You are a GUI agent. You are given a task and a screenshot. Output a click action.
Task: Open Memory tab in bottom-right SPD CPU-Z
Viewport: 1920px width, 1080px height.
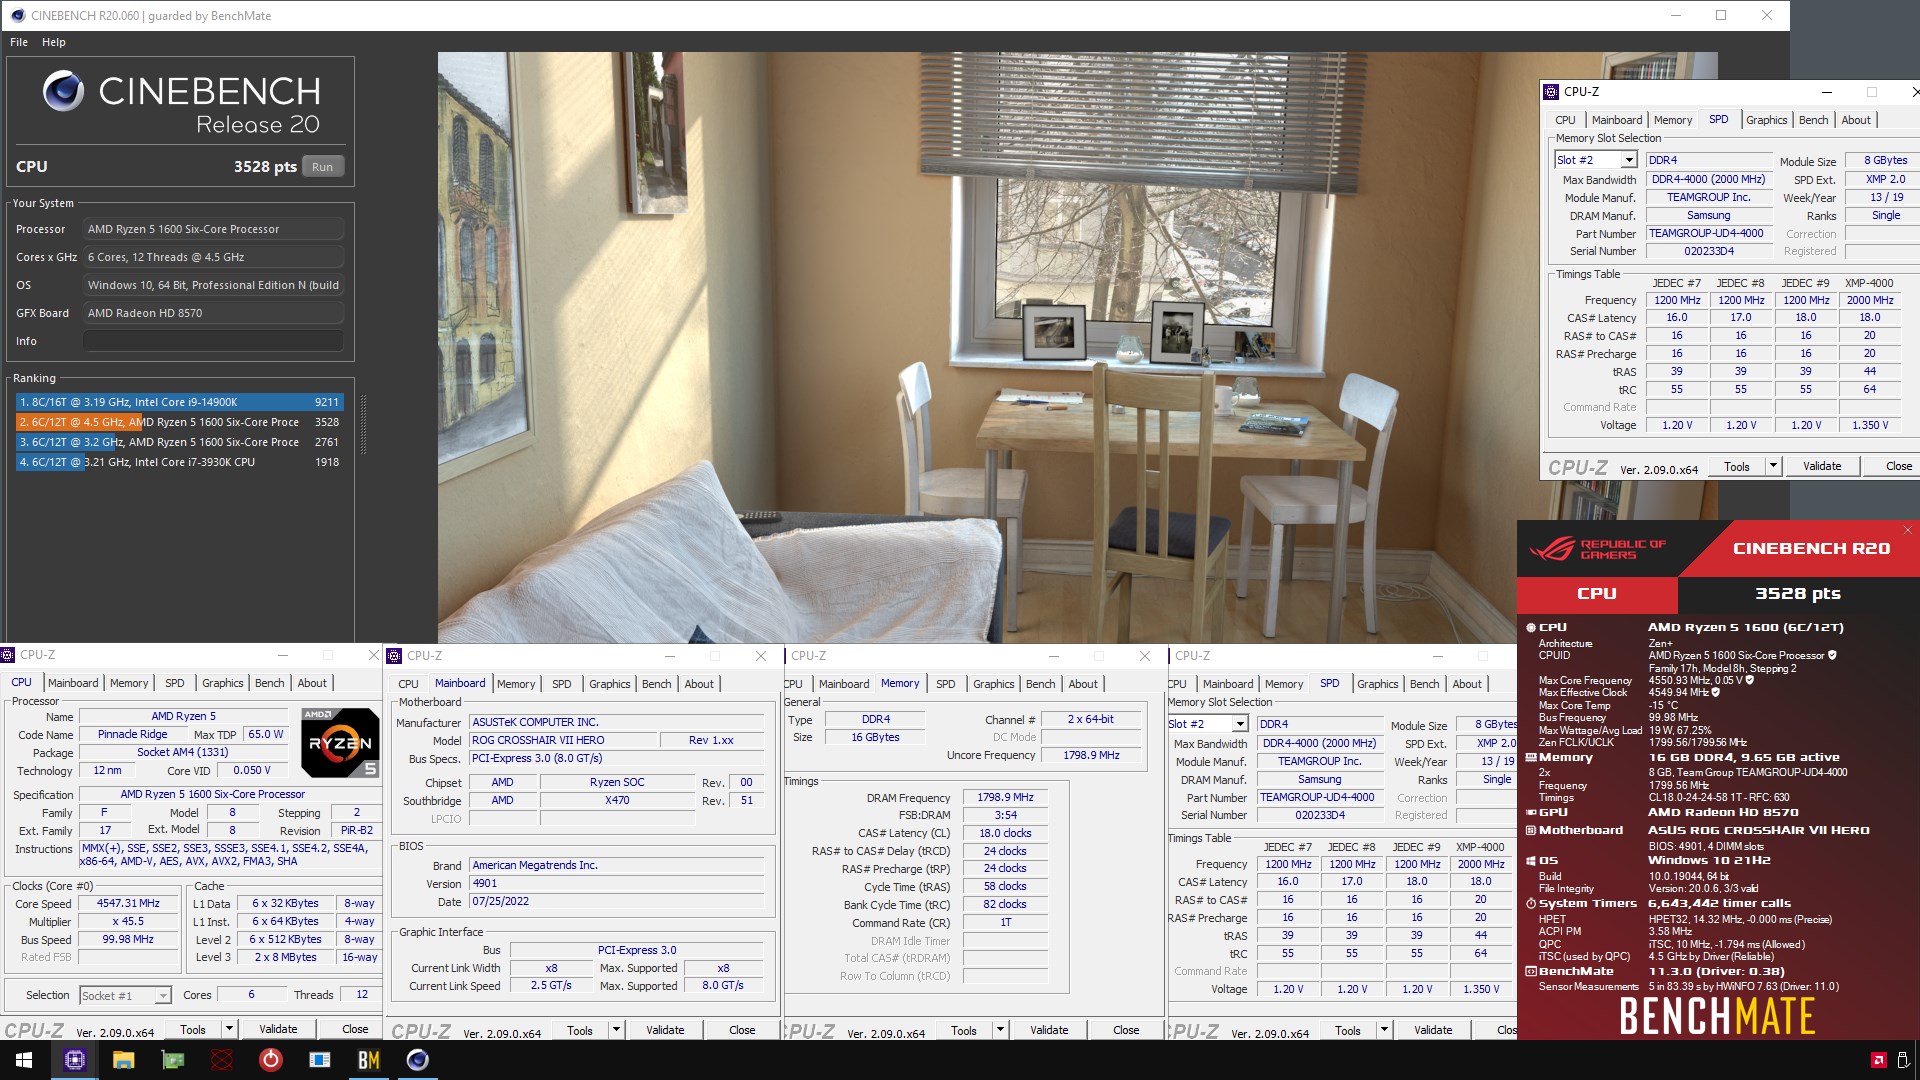click(1283, 684)
